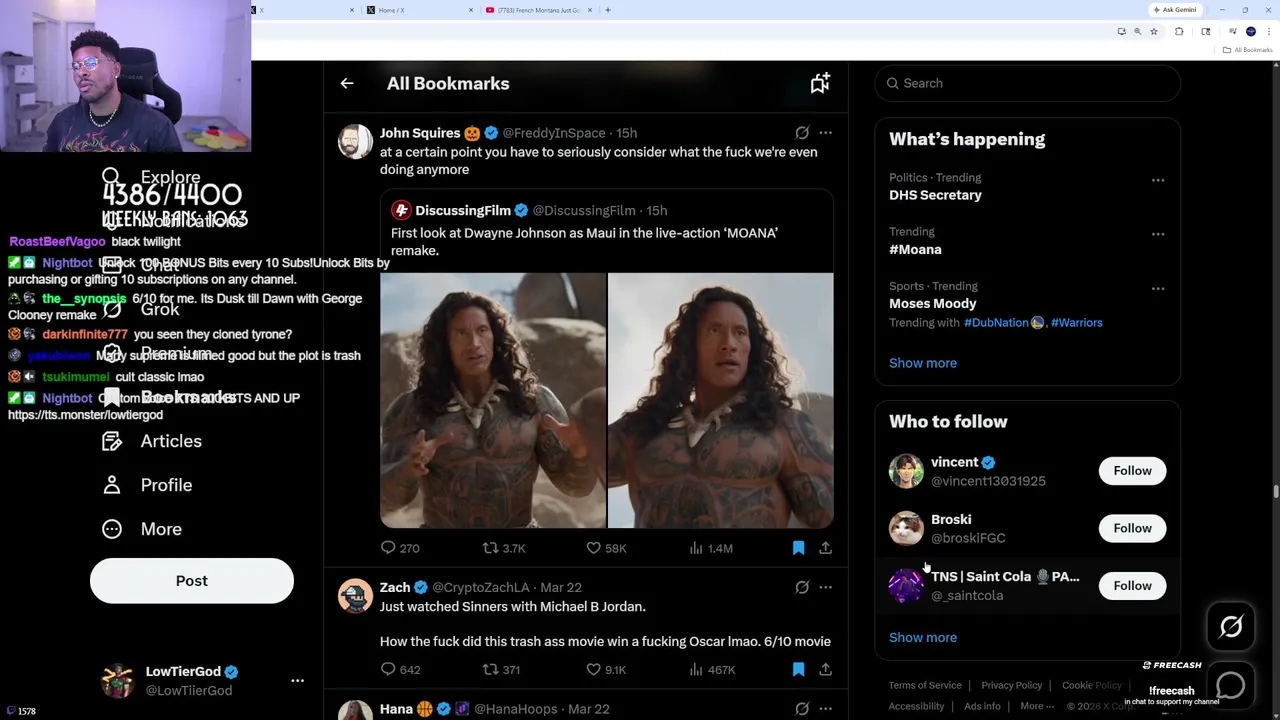Open the DHS Secretary trending topic
Screen dimensions: 1280x720
click(x=935, y=196)
